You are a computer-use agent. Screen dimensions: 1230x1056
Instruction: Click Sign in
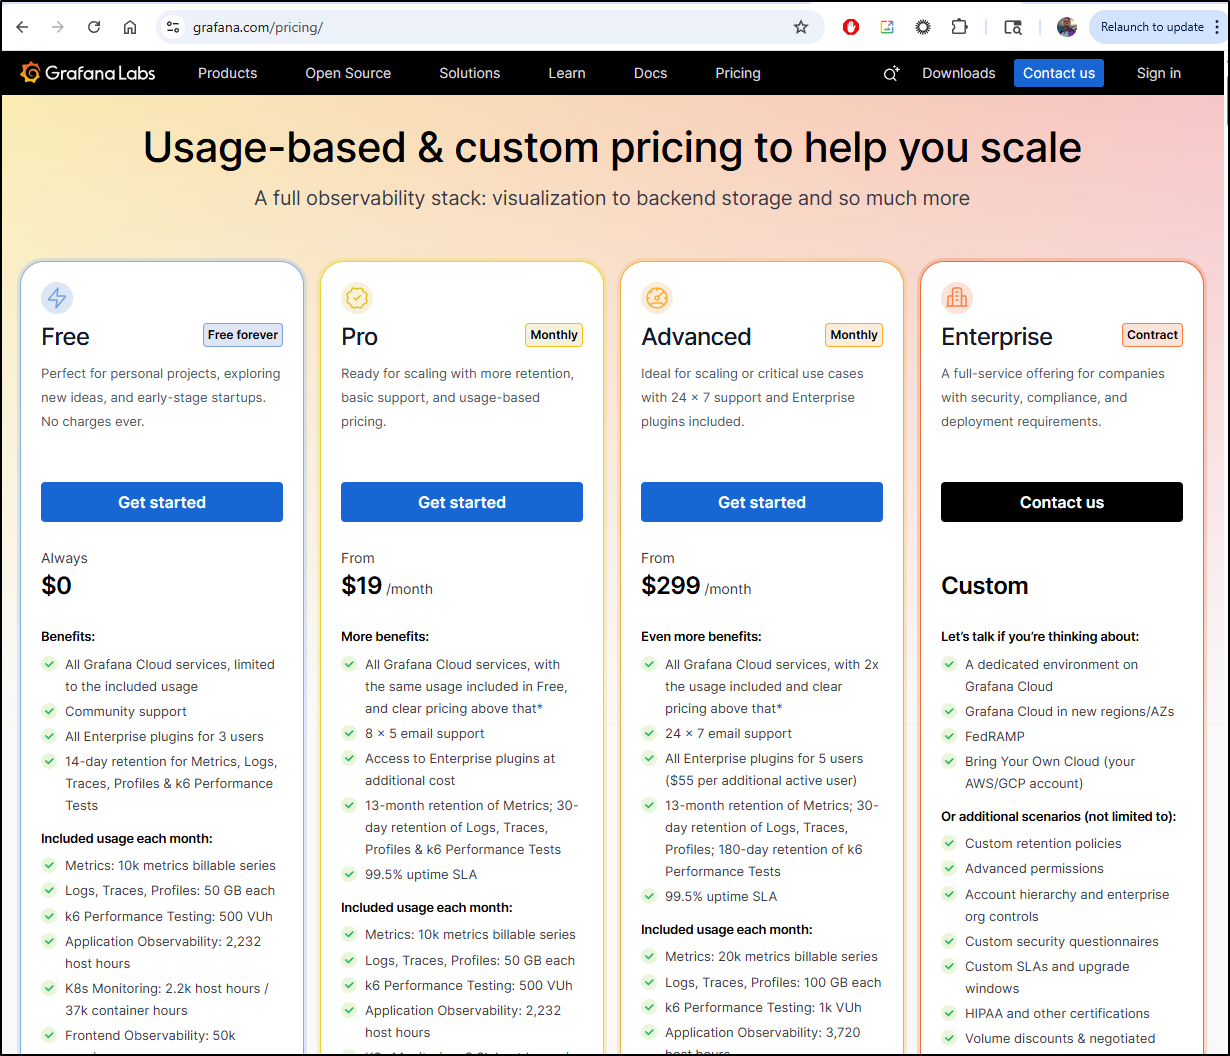pos(1159,73)
